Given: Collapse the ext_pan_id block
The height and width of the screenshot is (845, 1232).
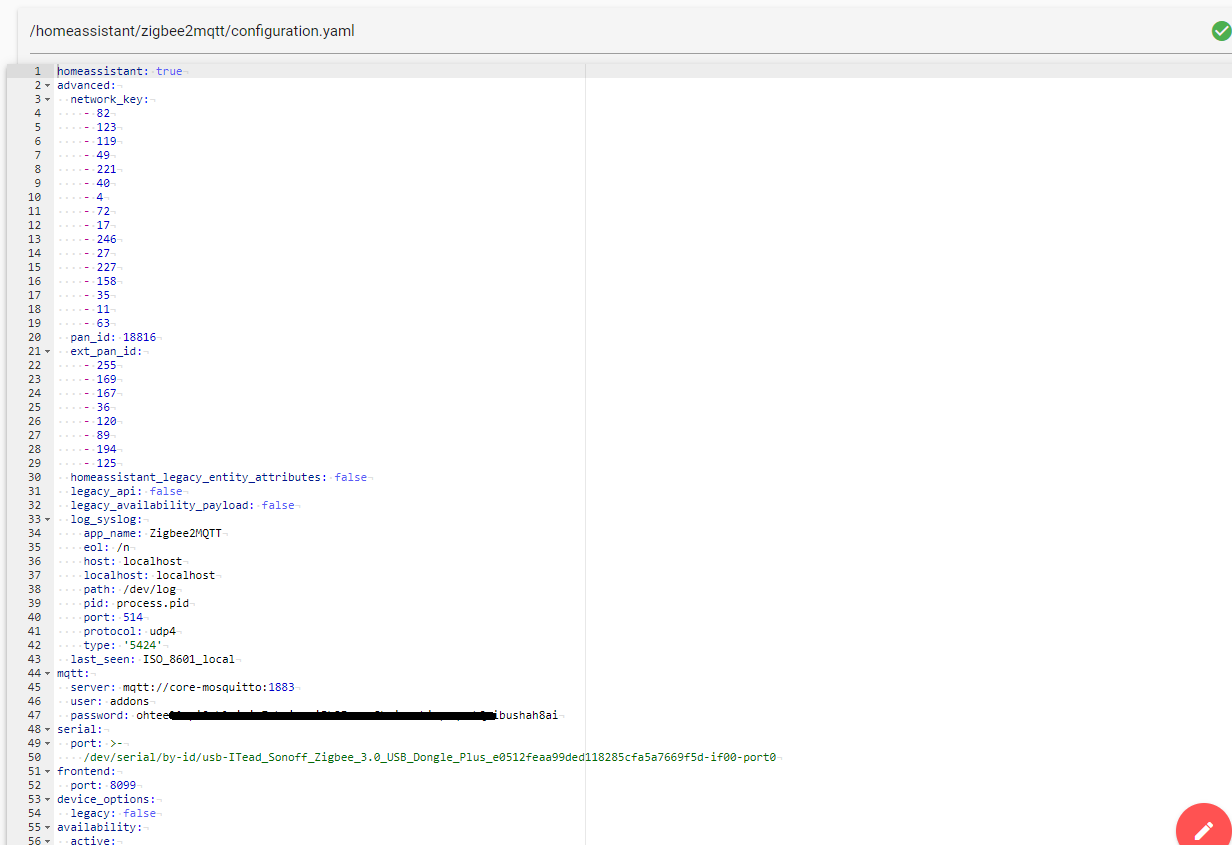Looking at the screenshot, I should (x=48, y=352).
